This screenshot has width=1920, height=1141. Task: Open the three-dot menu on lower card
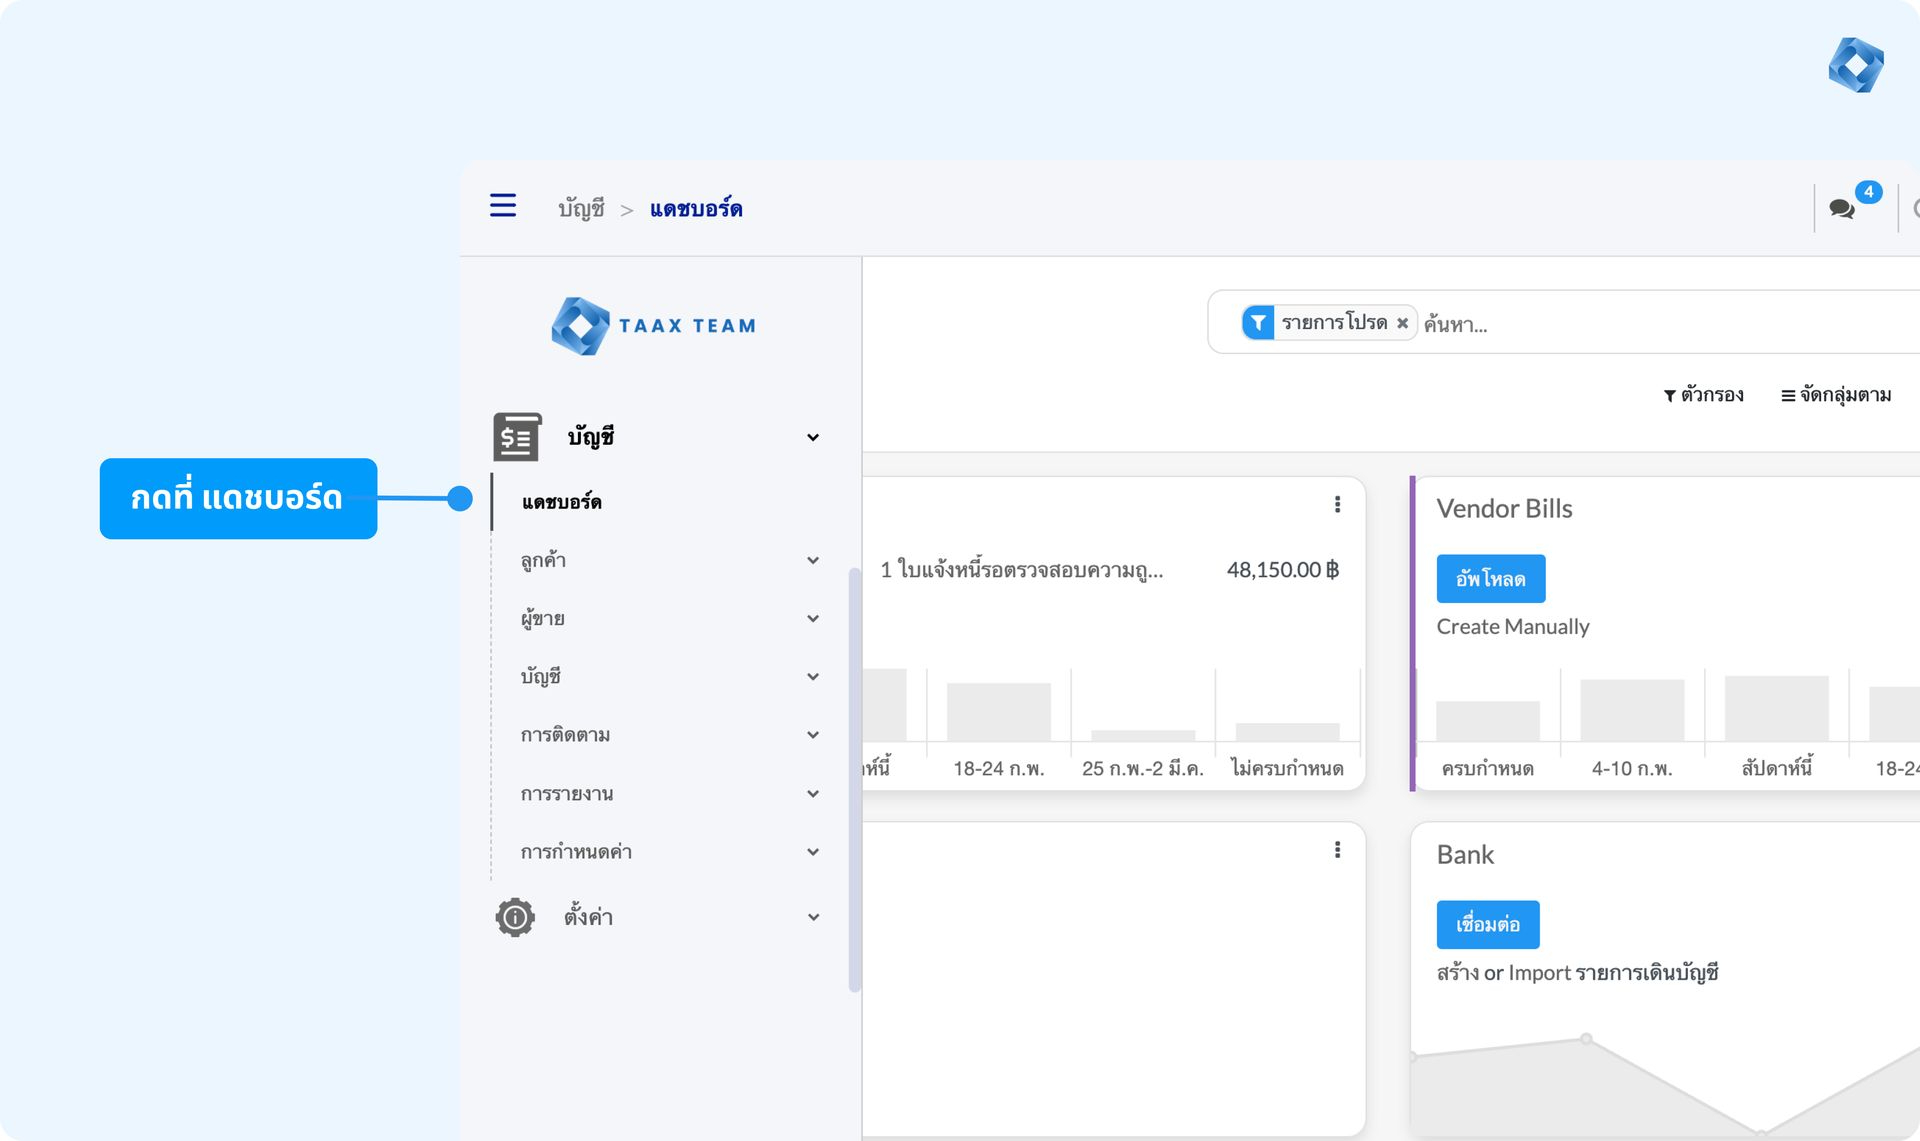point(1337,850)
